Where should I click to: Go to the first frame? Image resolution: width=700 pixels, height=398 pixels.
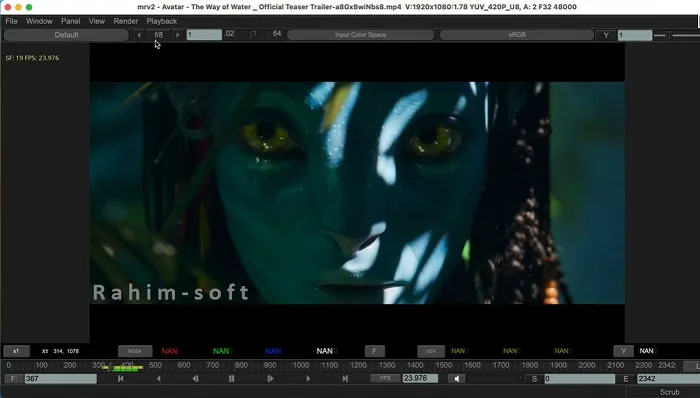pos(121,378)
